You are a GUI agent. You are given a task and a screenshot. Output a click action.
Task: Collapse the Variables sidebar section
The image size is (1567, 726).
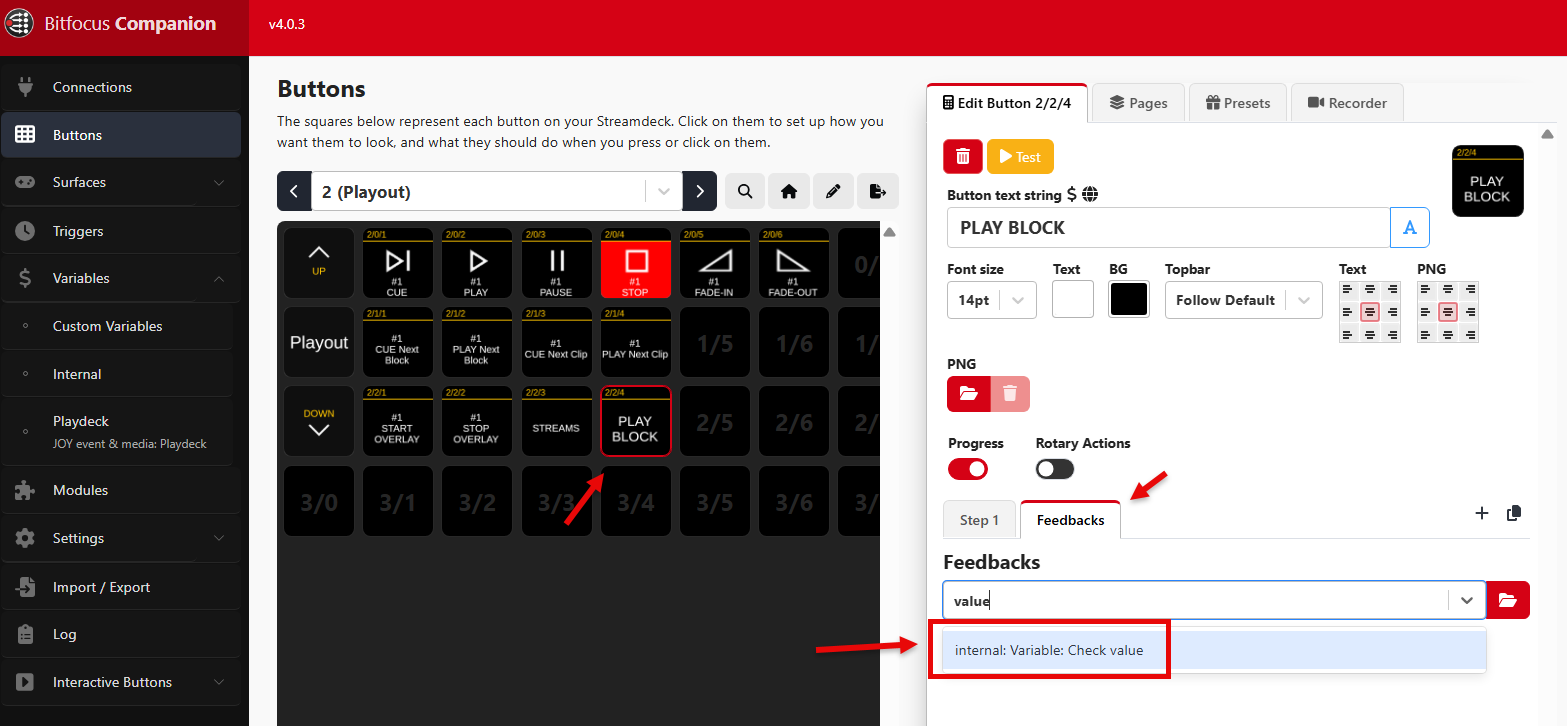[x=120, y=278]
